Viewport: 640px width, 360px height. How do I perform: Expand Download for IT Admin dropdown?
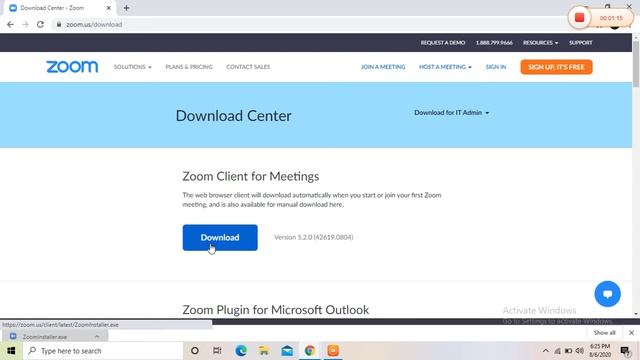[451, 113]
